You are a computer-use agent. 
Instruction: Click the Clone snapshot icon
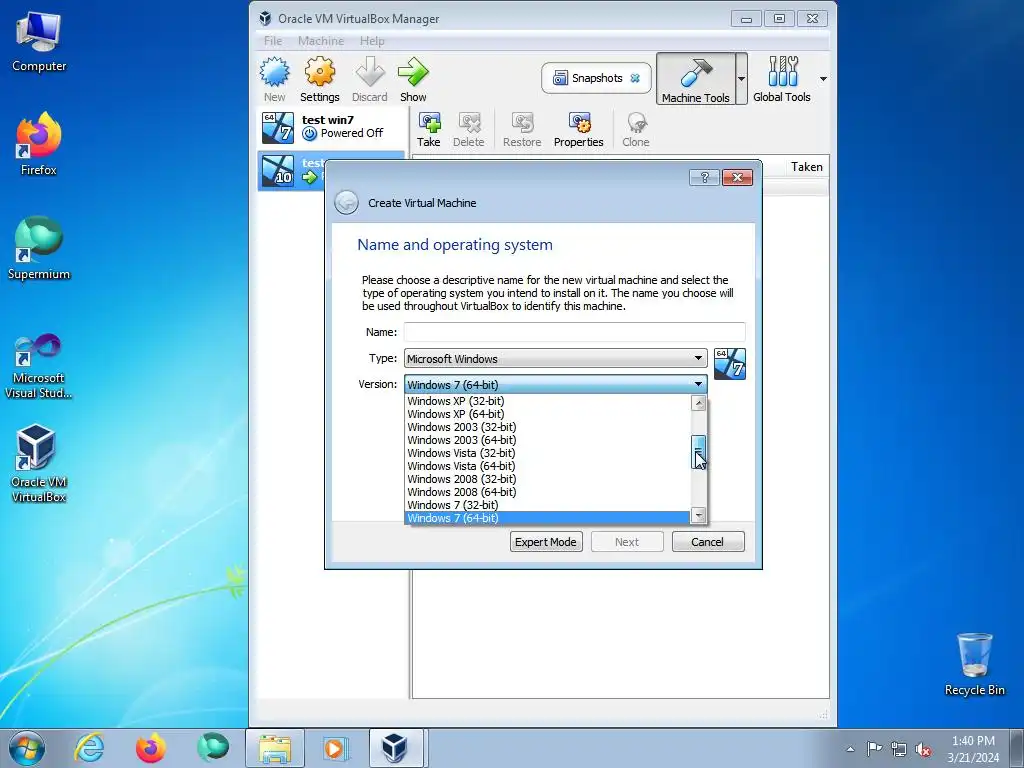pyautogui.click(x=635, y=129)
